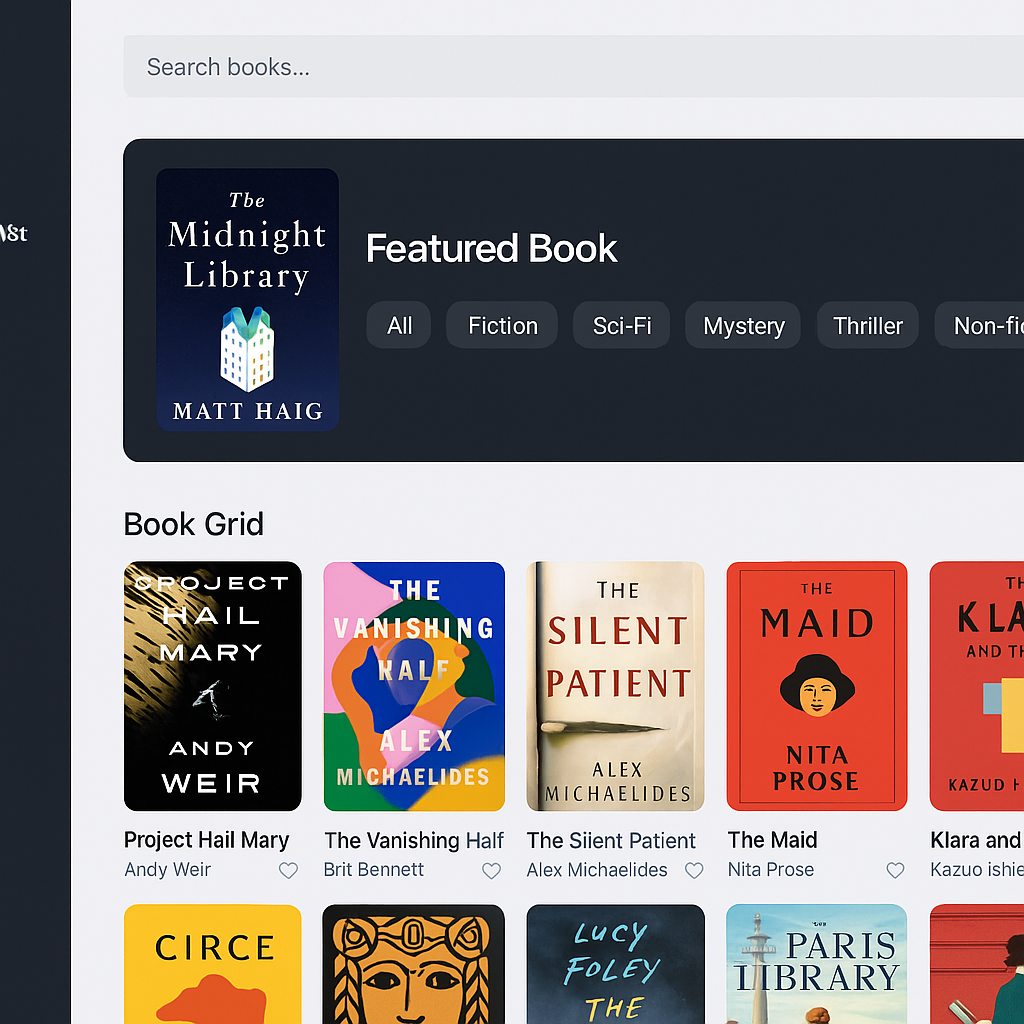Click heart icon next to Brit Bennett
This screenshot has width=1024, height=1024.
[x=491, y=871]
